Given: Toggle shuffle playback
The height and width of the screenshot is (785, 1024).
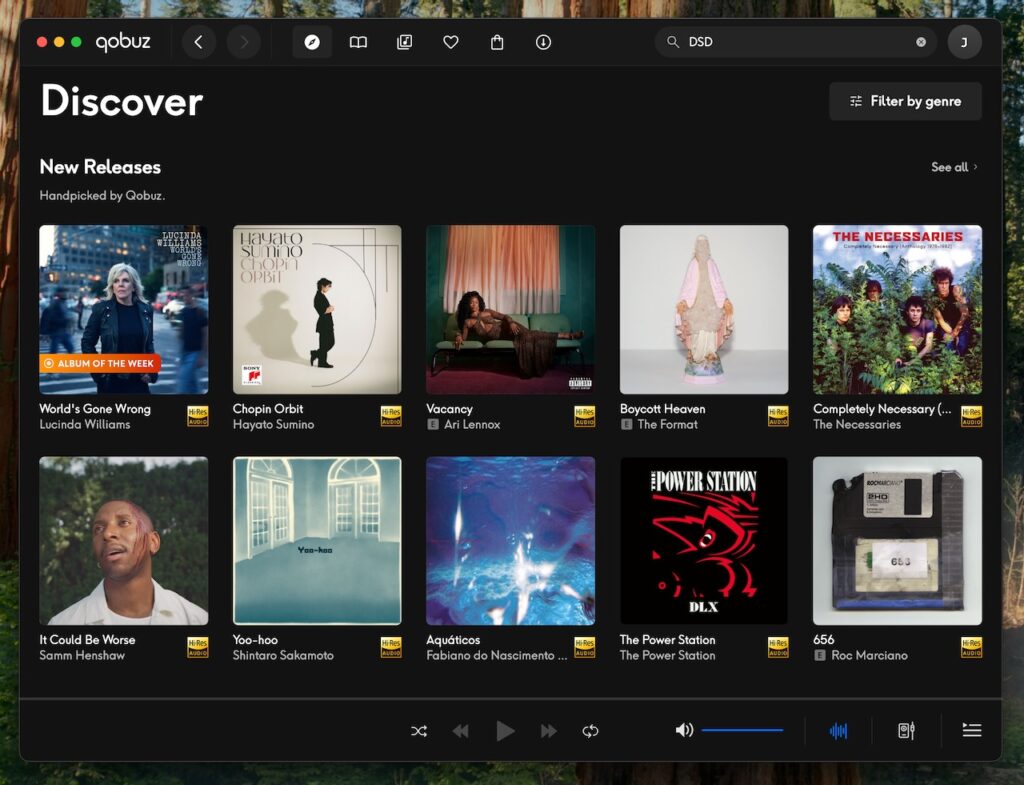Looking at the screenshot, I should [419, 730].
